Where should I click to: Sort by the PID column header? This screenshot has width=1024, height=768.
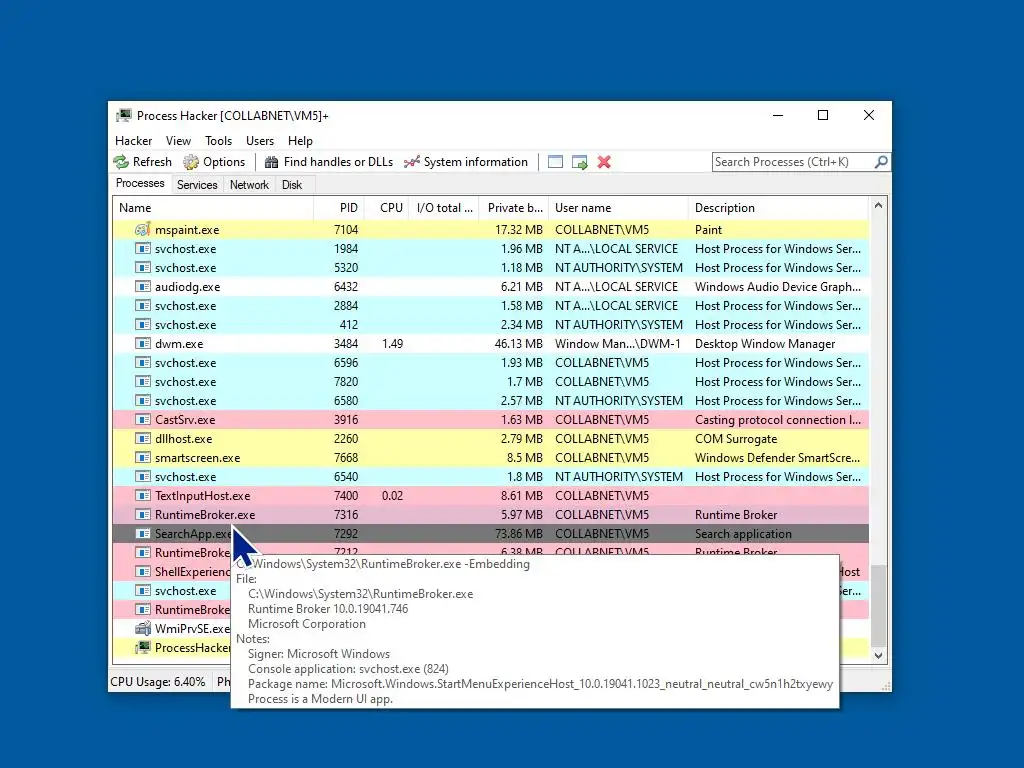(338, 208)
